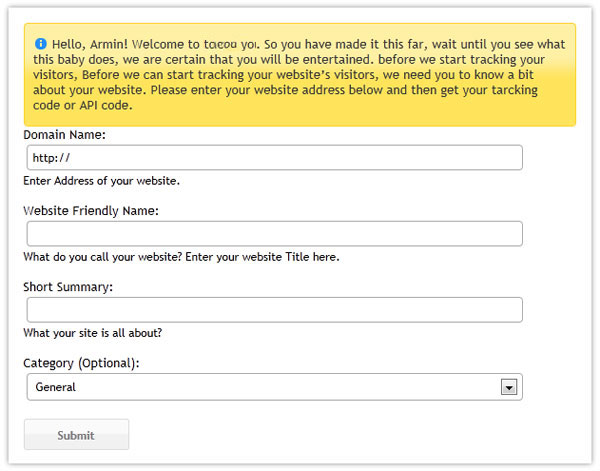The image size is (600, 471).
Task: Click the Submit button
Action: click(76, 435)
